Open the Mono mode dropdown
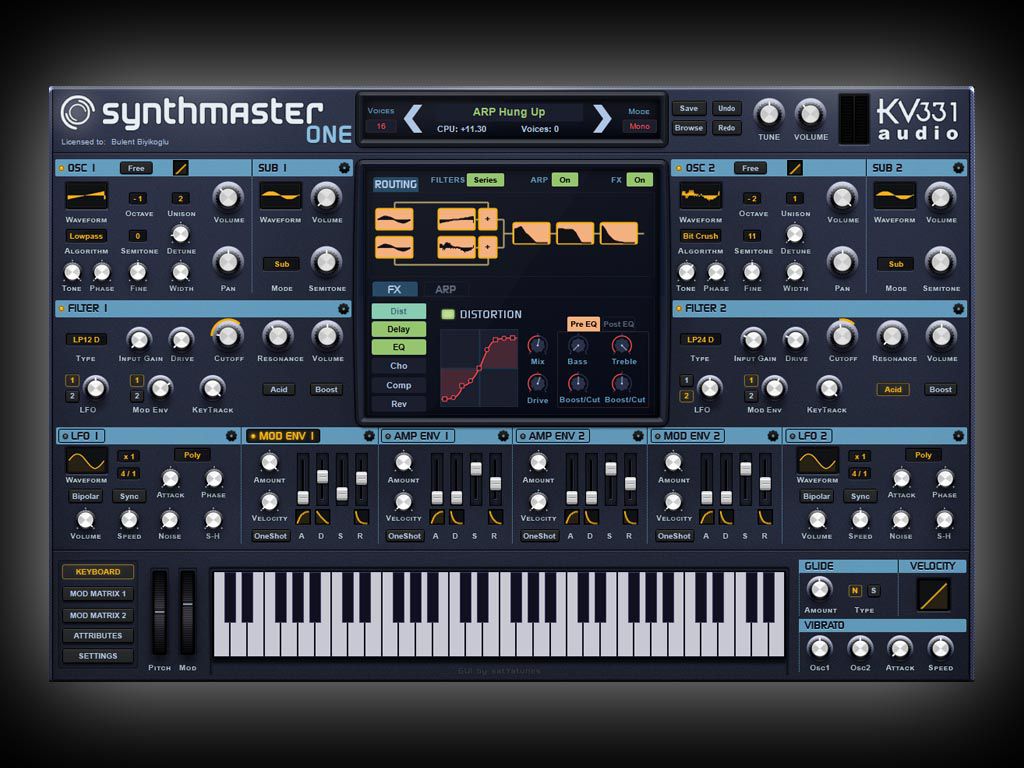This screenshot has height=768, width=1024. click(x=639, y=126)
